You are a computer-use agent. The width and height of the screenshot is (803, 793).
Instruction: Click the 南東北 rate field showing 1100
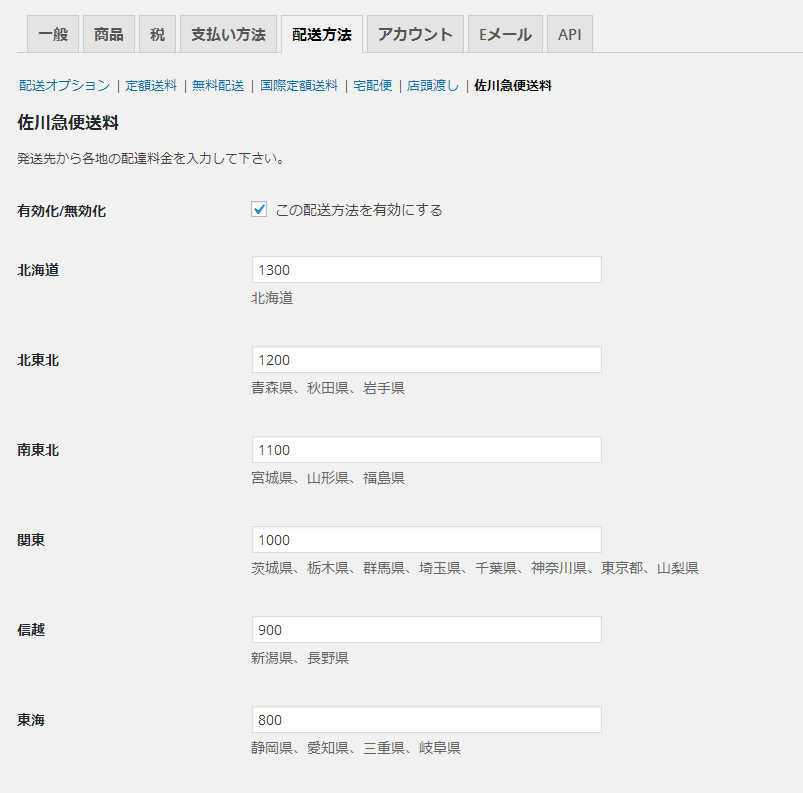427,450
